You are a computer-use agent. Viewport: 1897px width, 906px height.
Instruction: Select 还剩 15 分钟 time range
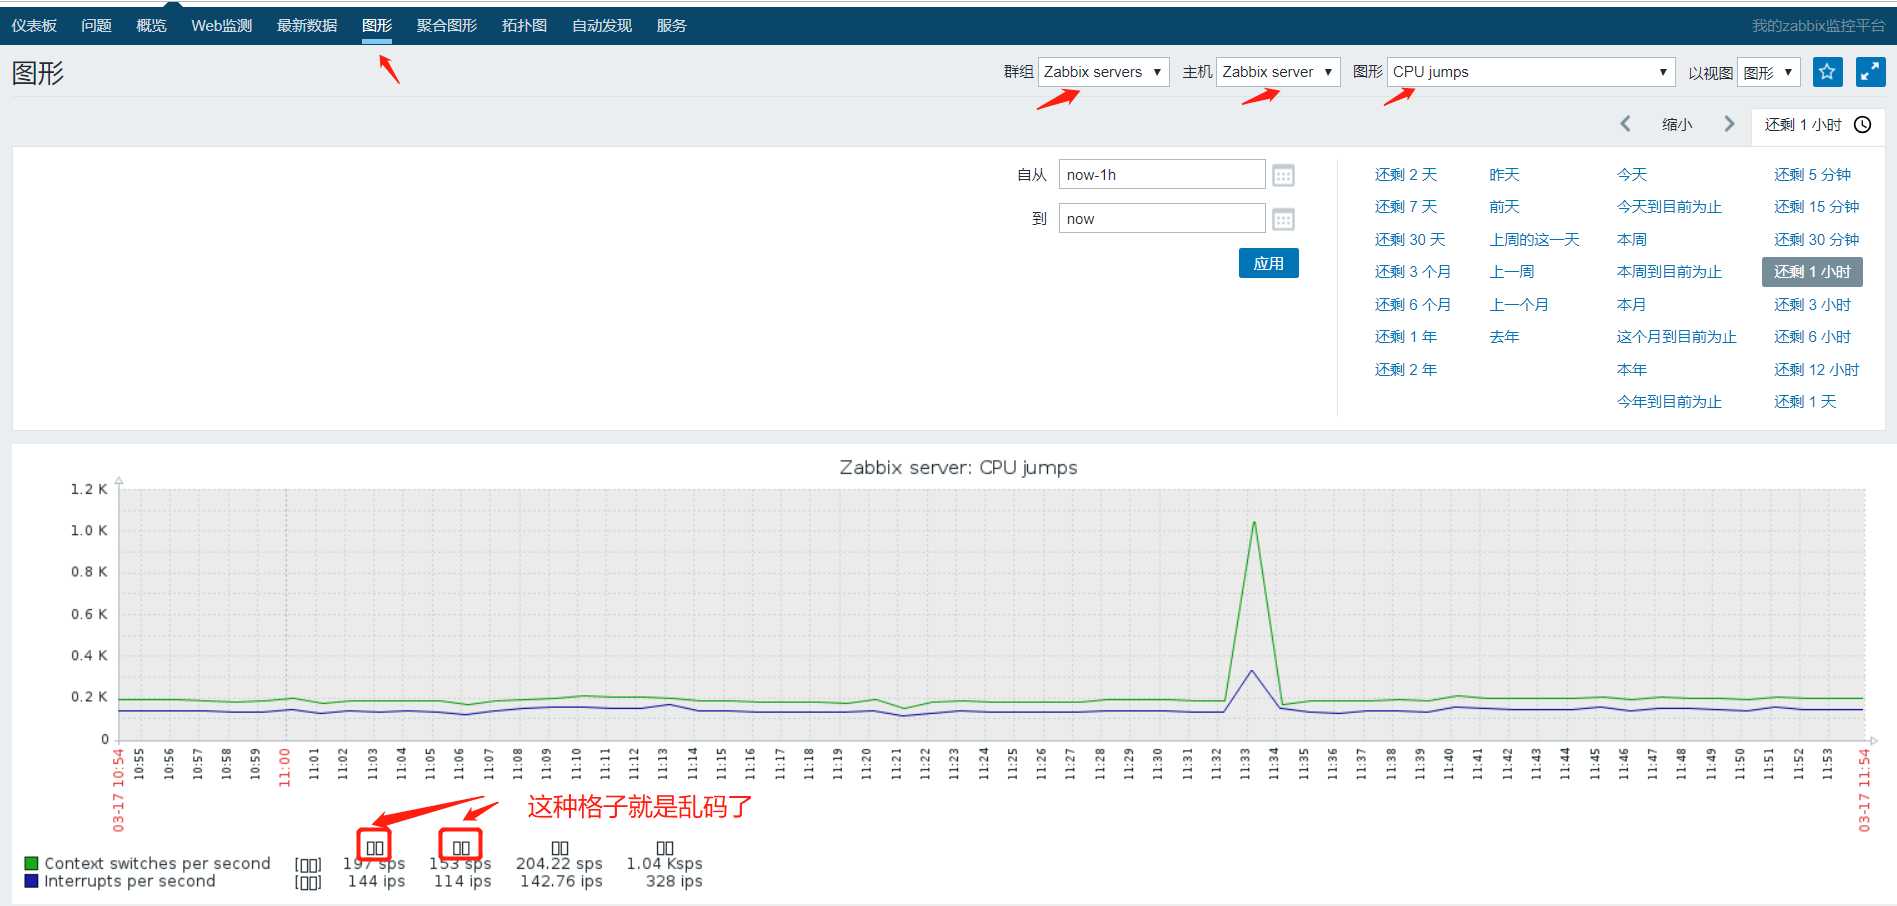(1817, 206)
